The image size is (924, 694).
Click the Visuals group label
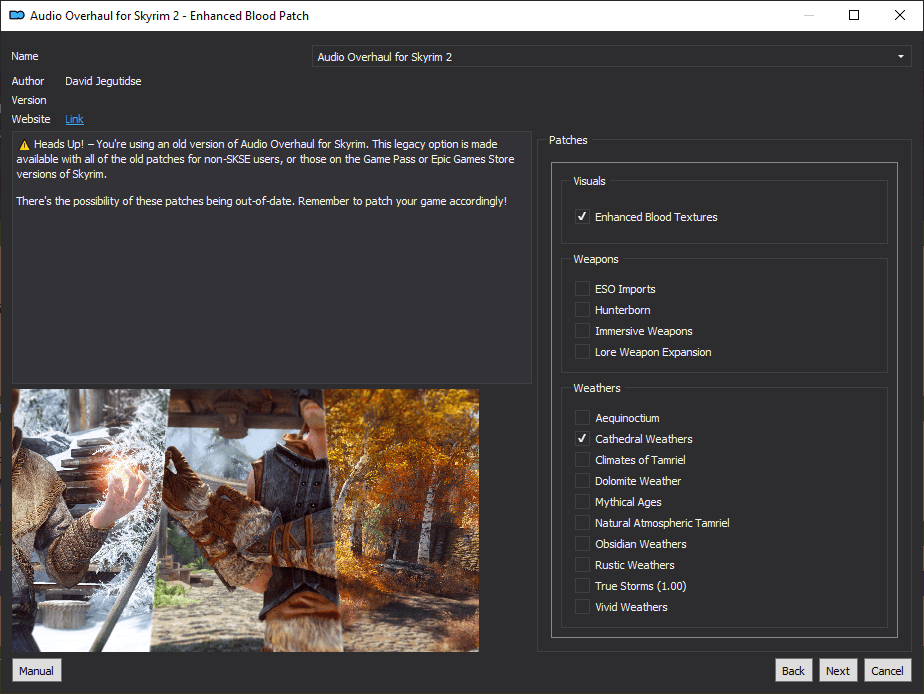[589, 181]
